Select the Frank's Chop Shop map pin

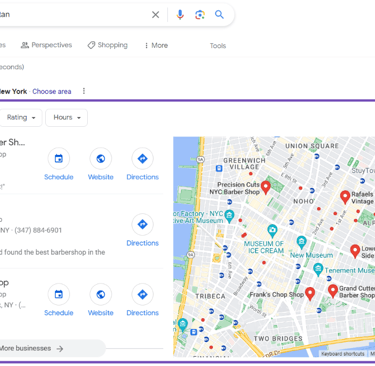[x=310, y=294]
